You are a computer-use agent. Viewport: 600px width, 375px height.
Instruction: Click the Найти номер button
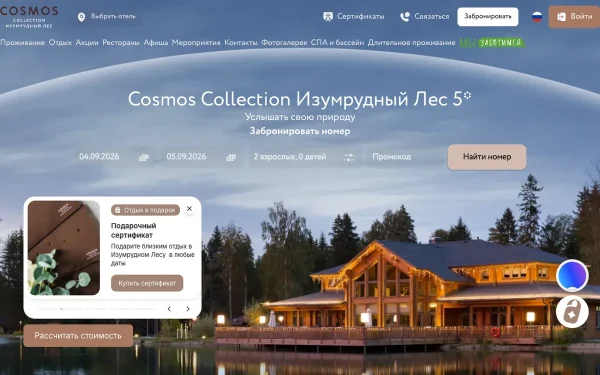click(487, 157)
